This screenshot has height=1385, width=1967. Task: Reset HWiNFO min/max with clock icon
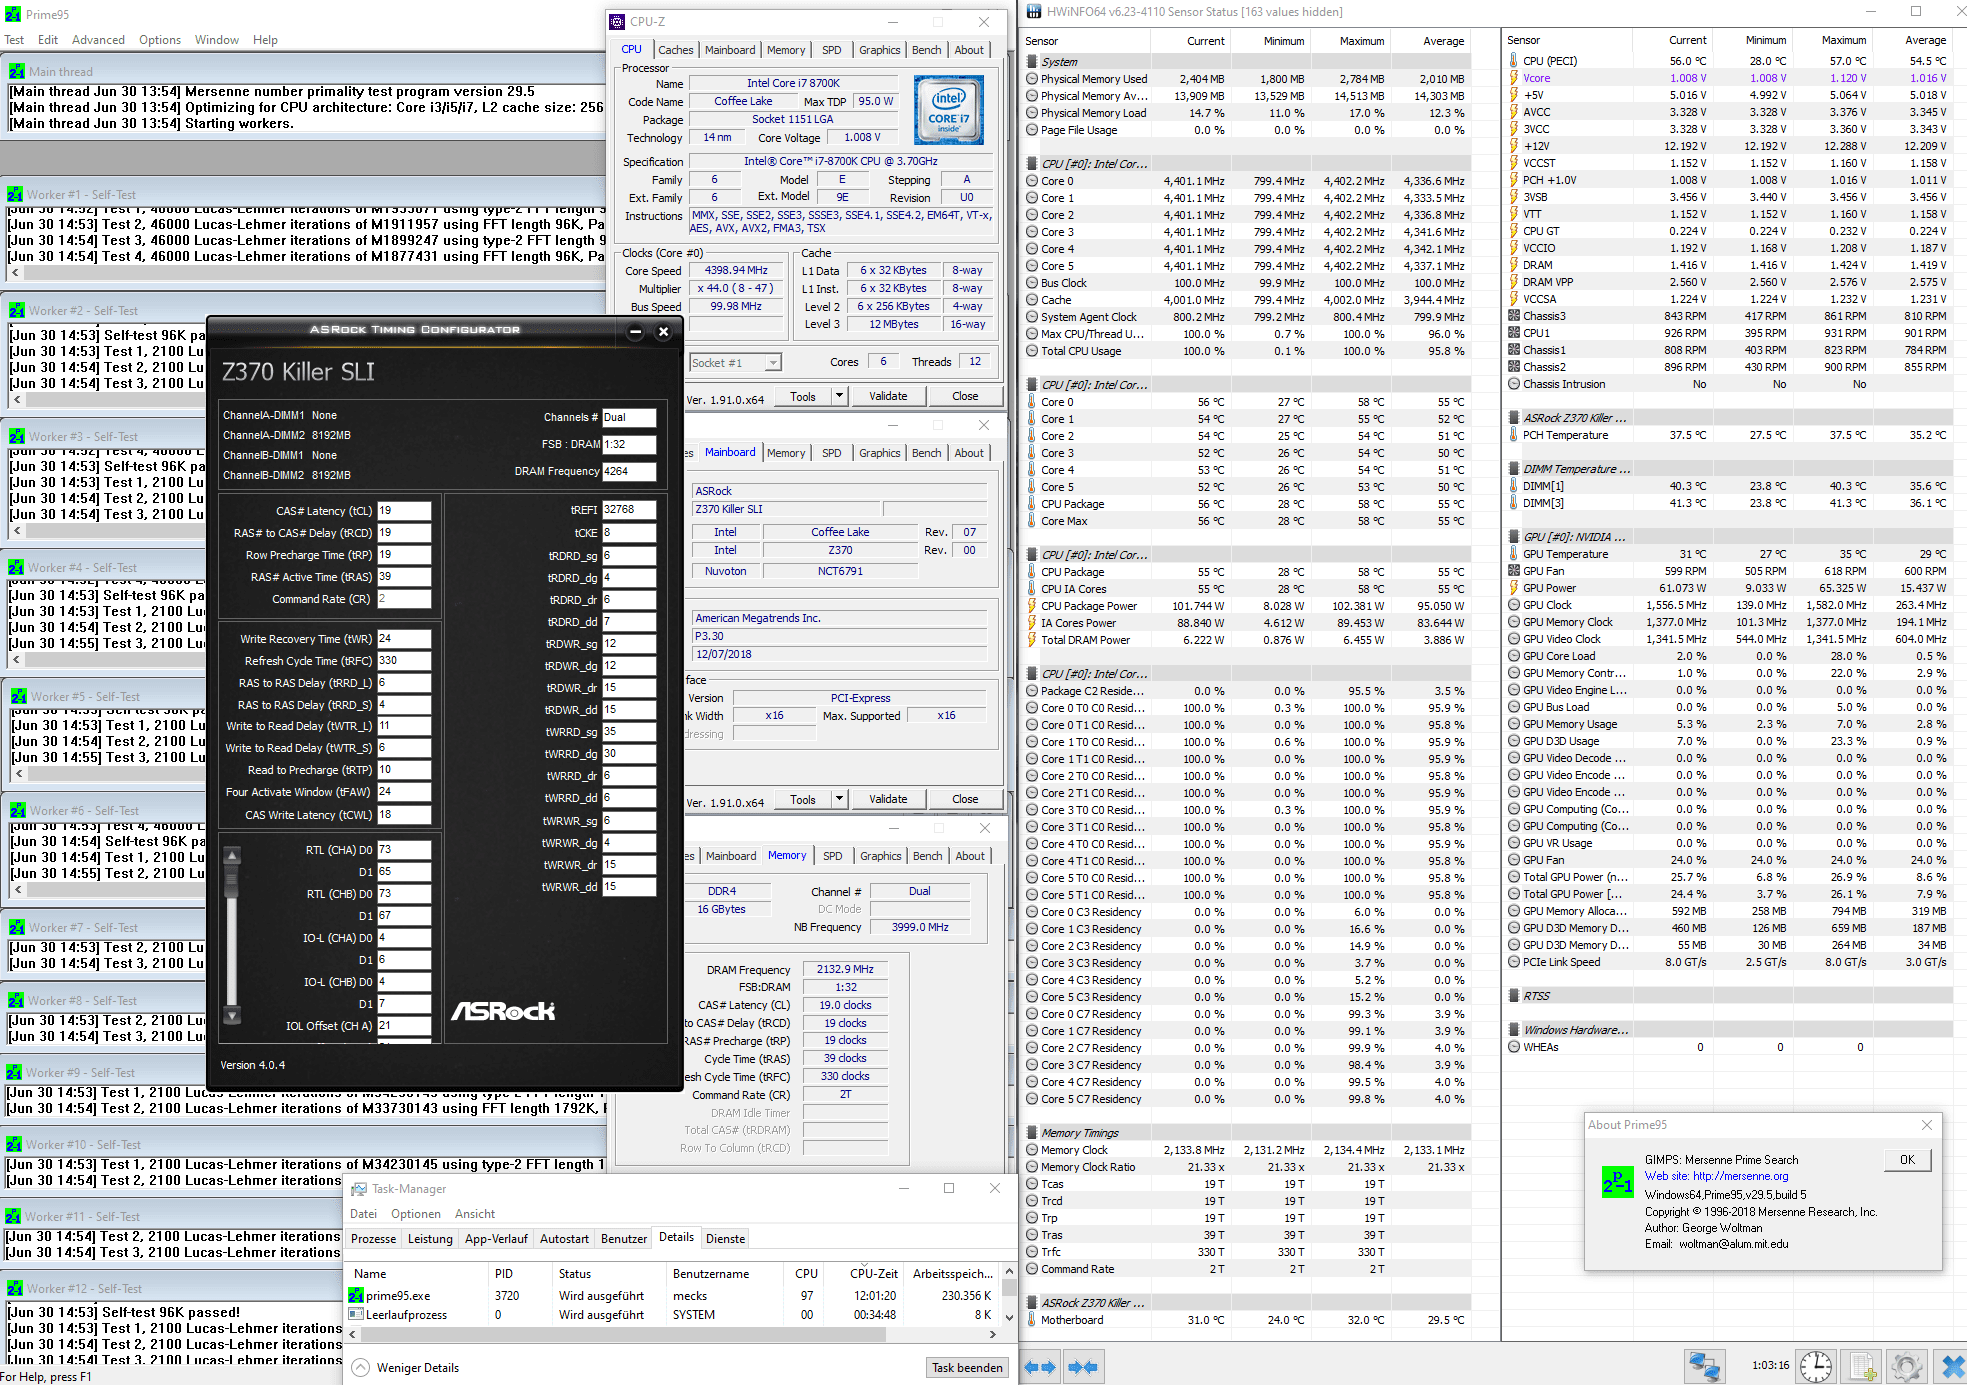[x=1816, y=1366]
